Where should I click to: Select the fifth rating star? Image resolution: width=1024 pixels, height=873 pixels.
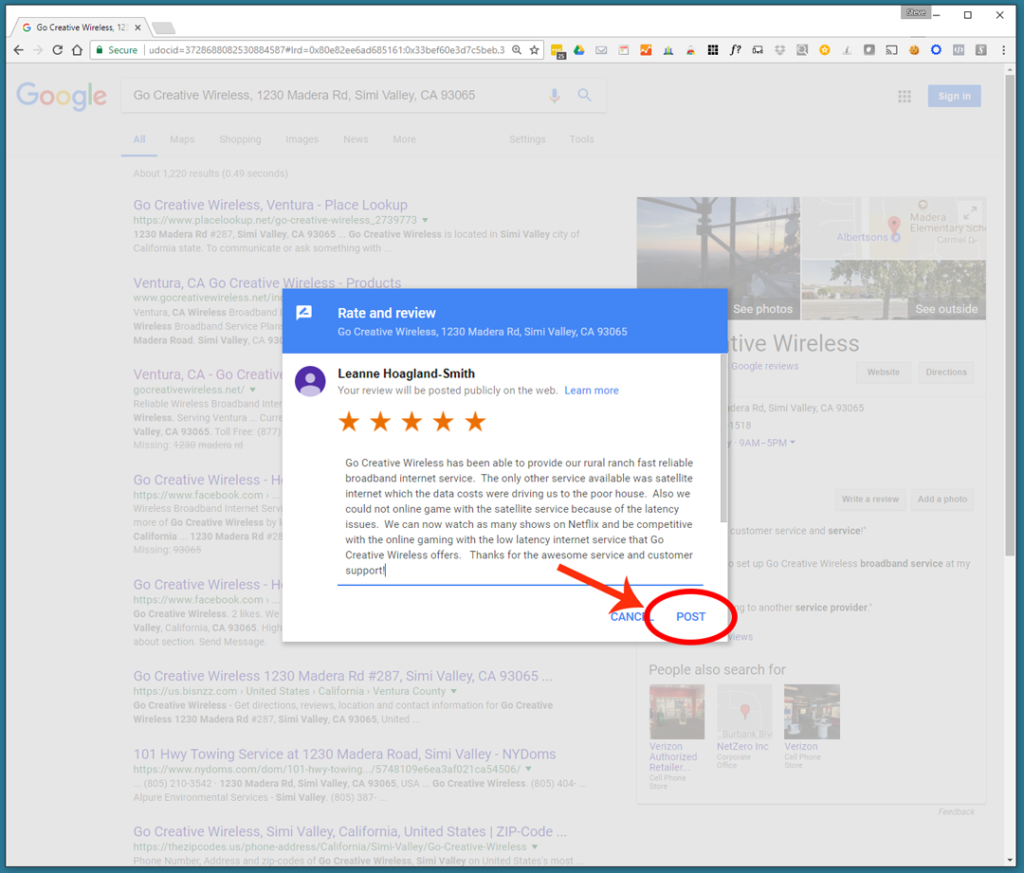point(476,421)
